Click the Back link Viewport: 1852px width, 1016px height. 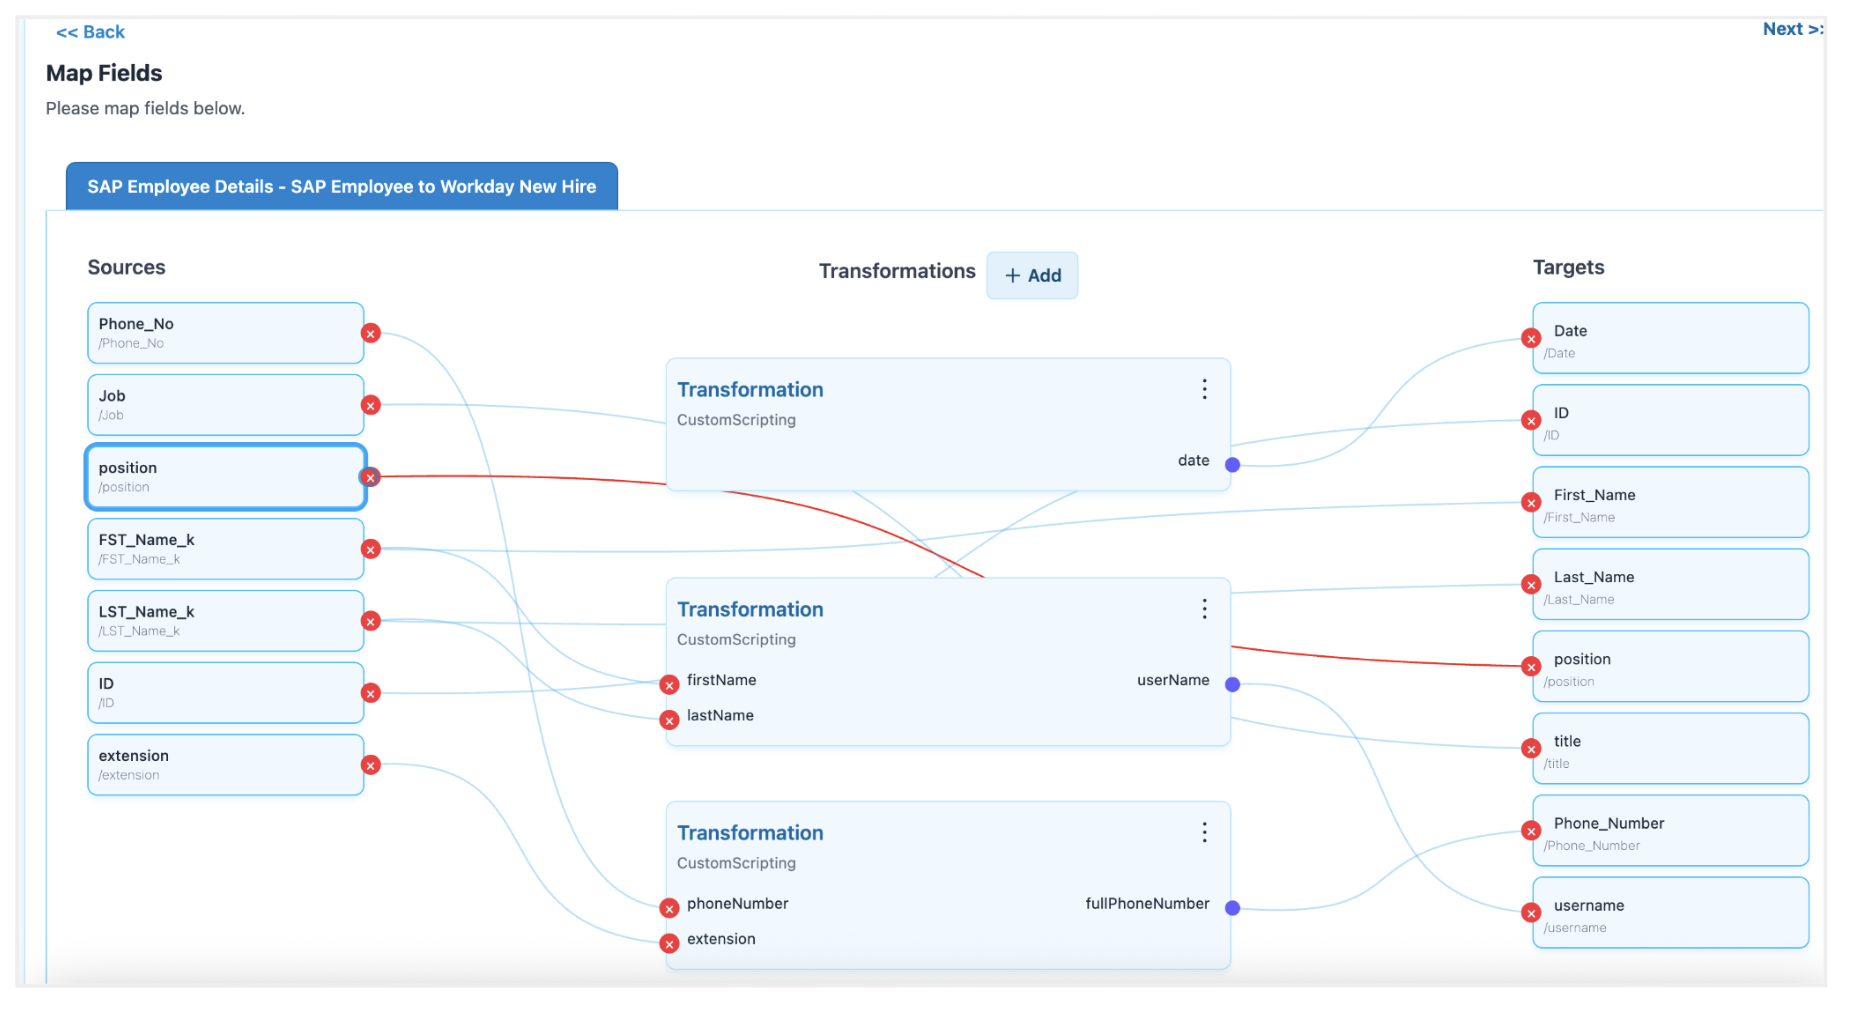pyautogui.click(x=90, y=31)
